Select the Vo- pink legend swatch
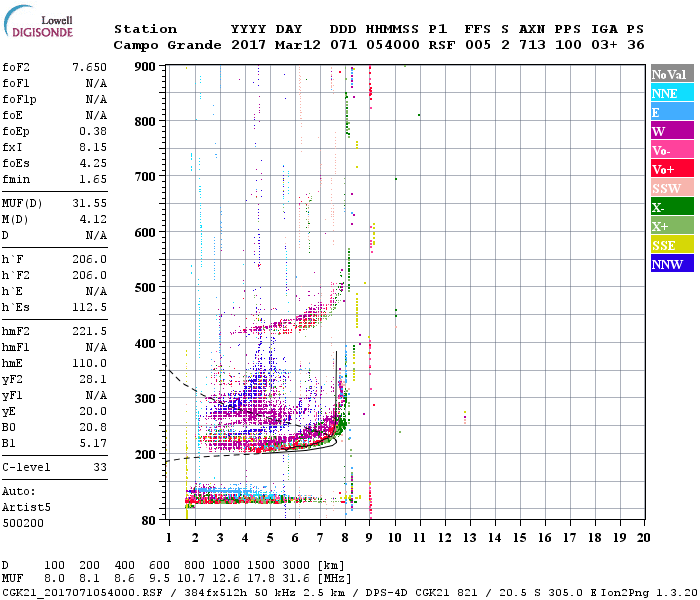This screenshot has width=700, height=600. tap(672, 150)
